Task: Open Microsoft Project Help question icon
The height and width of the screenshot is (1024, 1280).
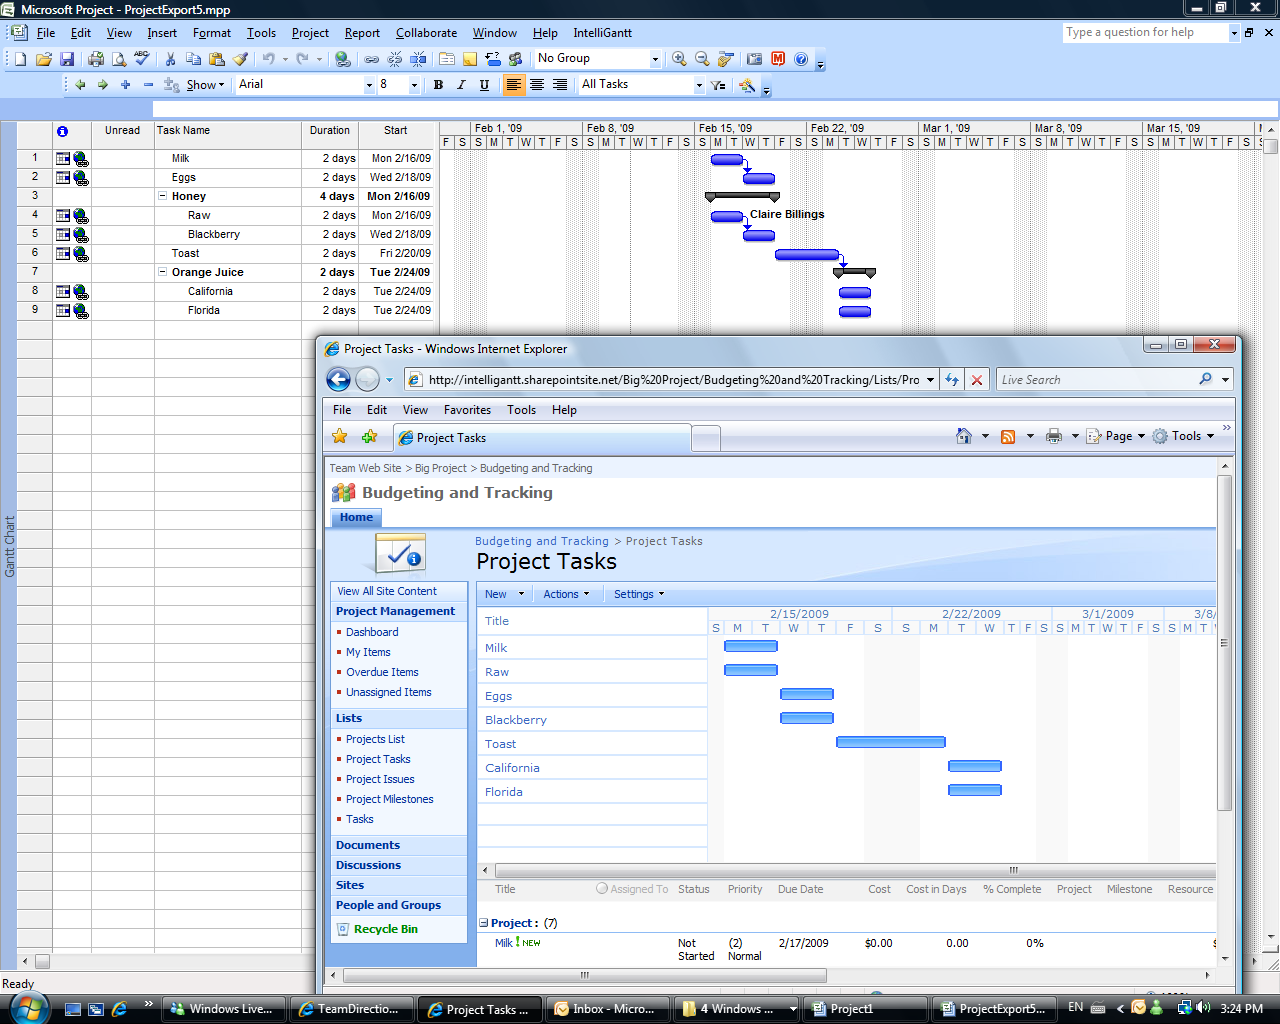Action: (801, 59)
